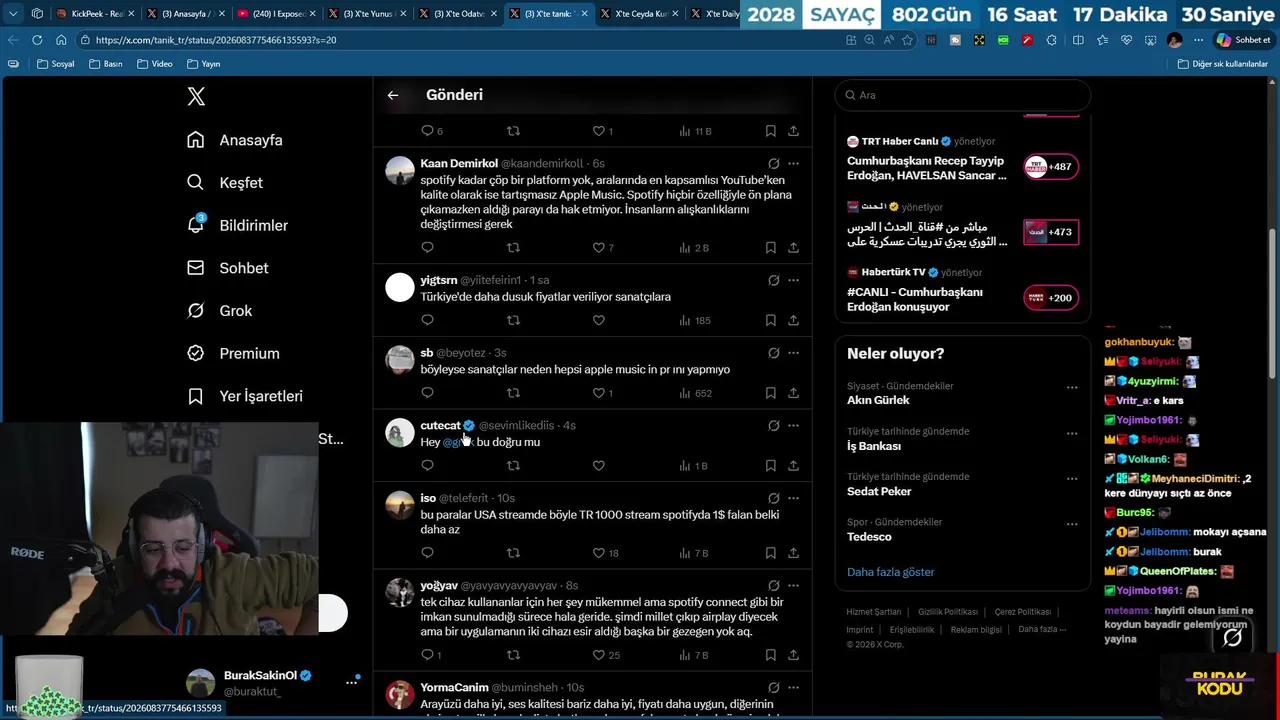Click Daha fazla göster link
1280x720 pixels.
tap(890, 572)
